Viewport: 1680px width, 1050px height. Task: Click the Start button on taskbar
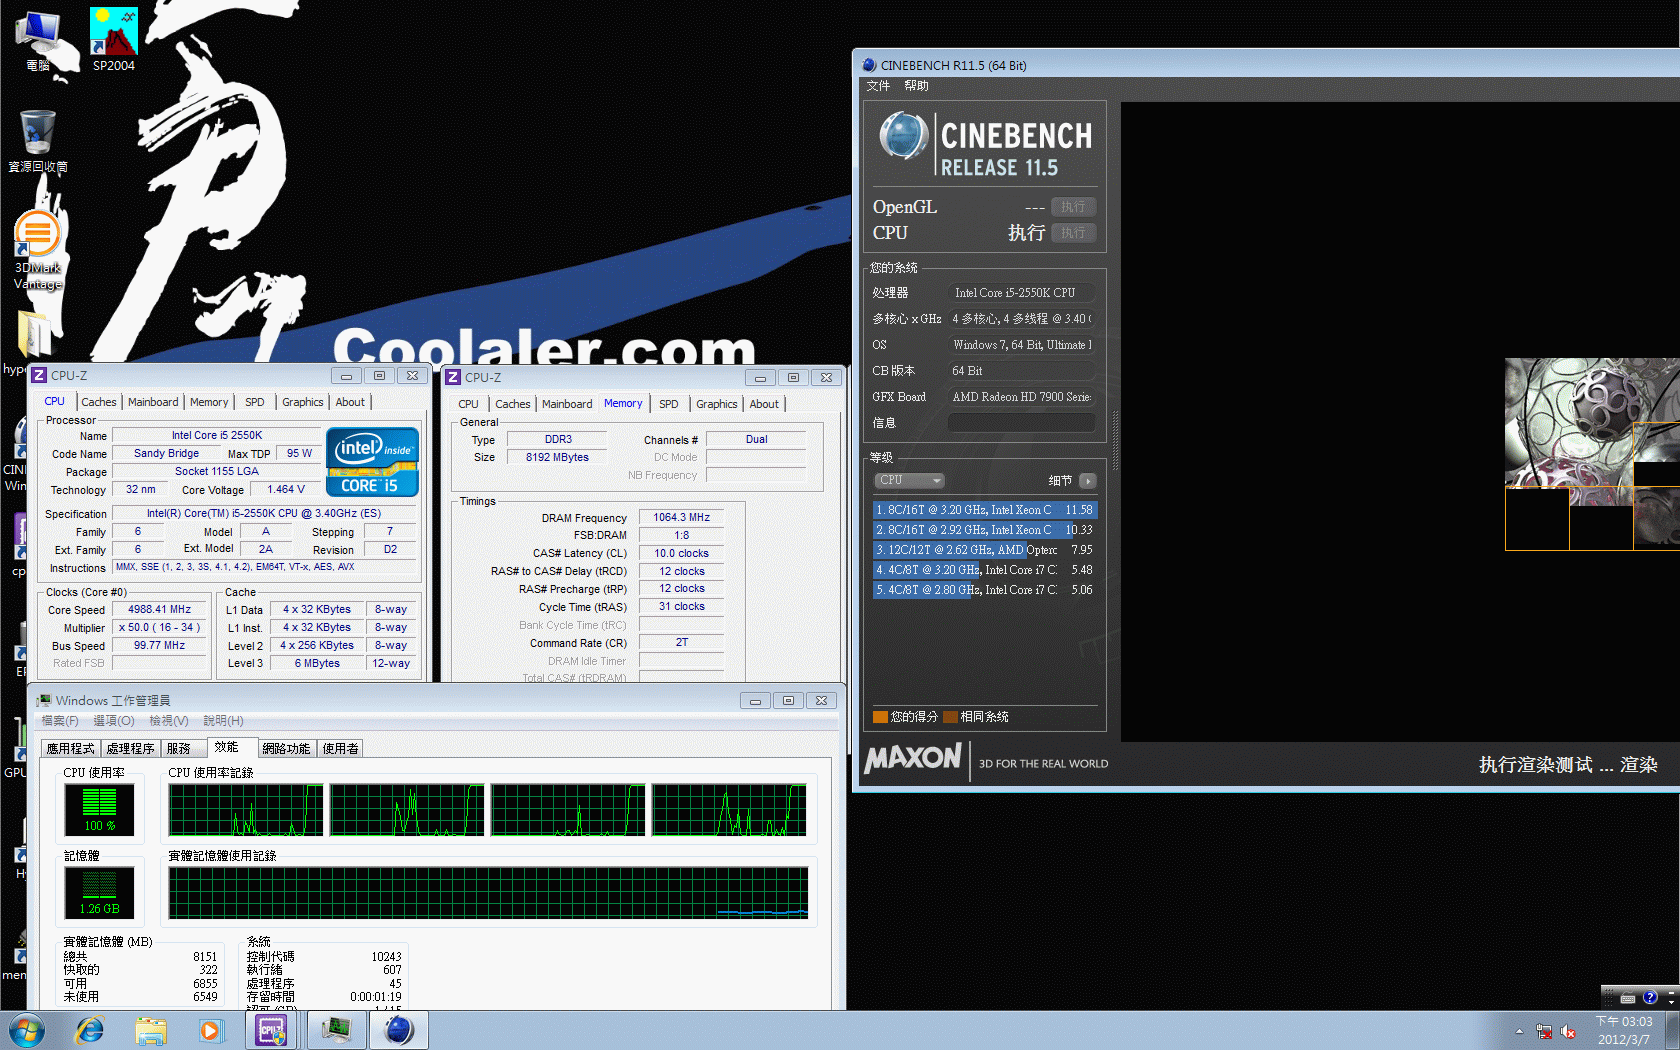[27, 1030]
